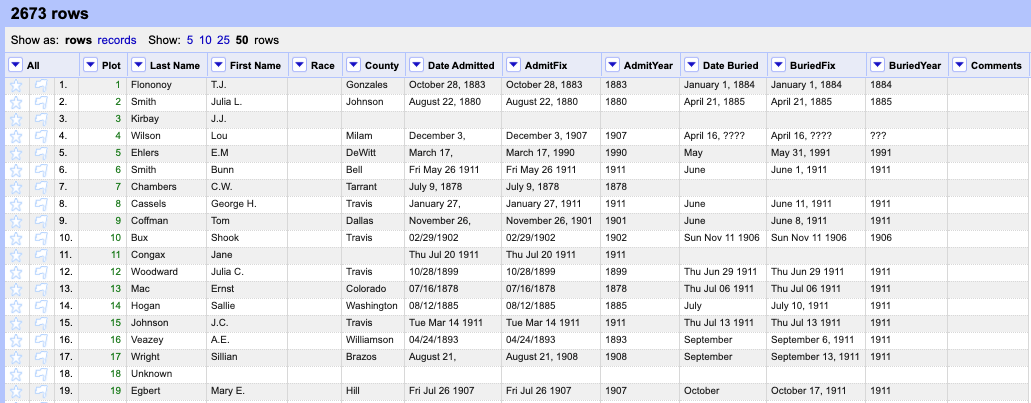Star row 17 Wright
This screenshot has height=403, width=1031.
click(x=16, y=357)
